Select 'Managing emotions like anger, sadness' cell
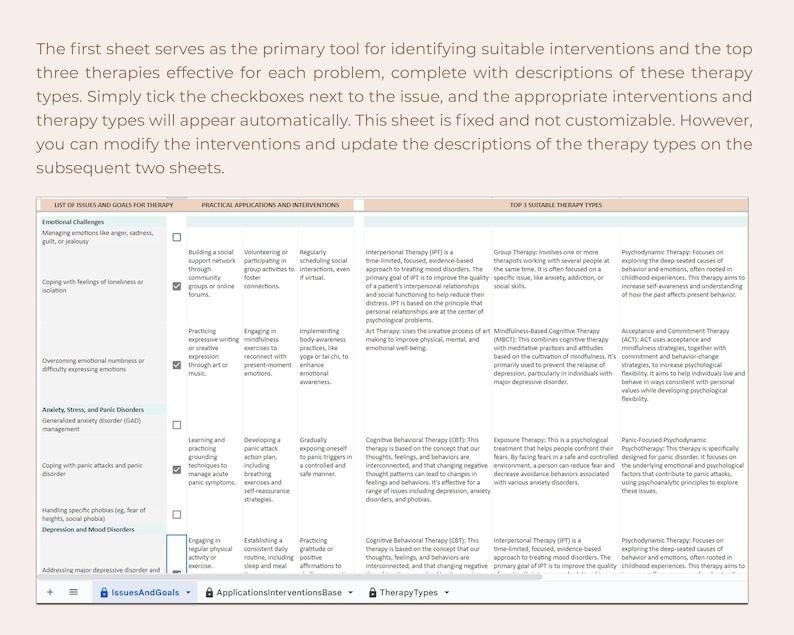 (103, 237)
